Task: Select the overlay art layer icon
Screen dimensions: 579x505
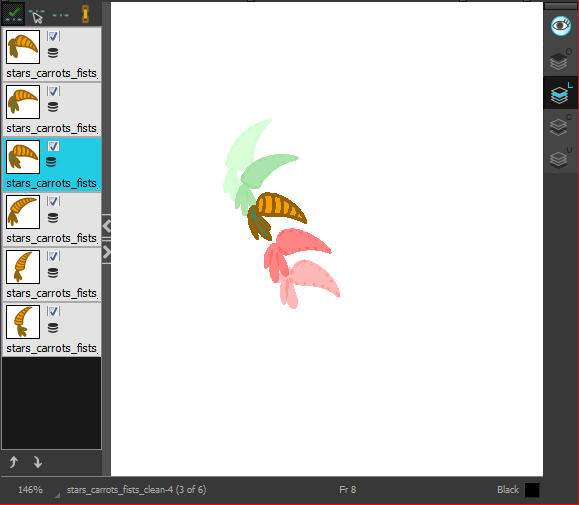Action: [x=560, y=60]
